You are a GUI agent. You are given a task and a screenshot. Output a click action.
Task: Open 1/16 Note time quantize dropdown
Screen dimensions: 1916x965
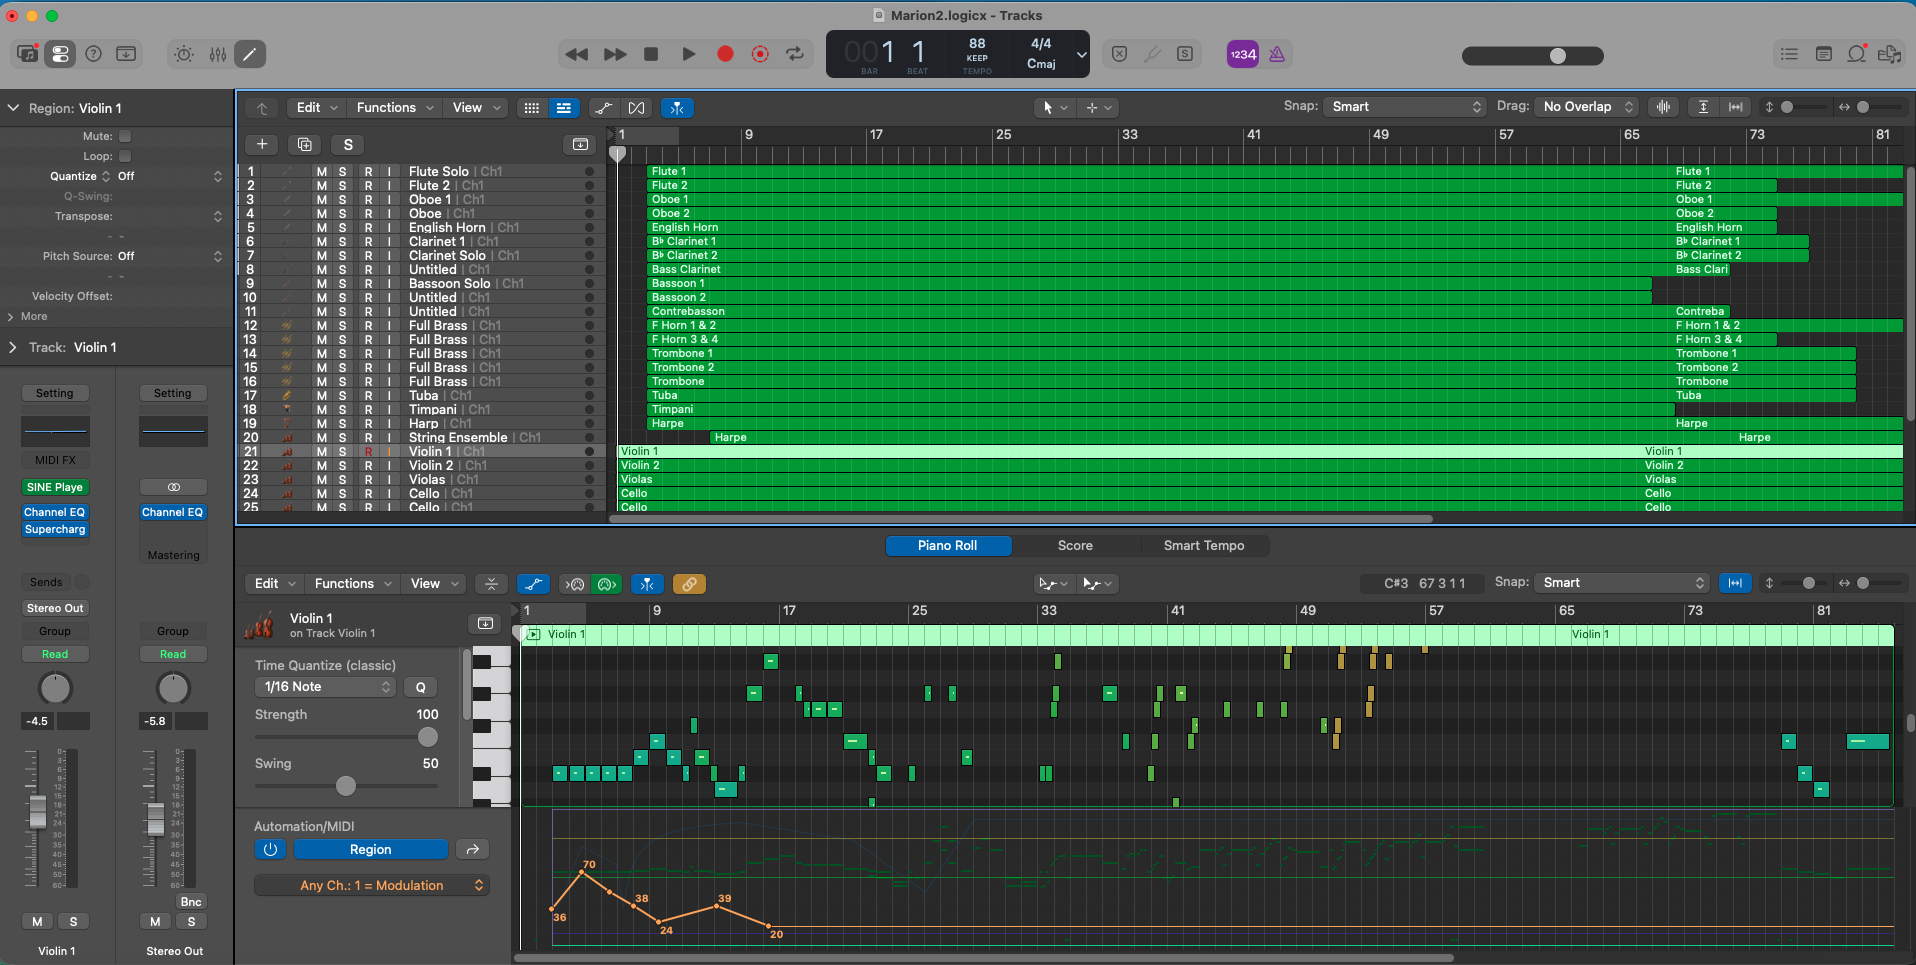point(326,687)
